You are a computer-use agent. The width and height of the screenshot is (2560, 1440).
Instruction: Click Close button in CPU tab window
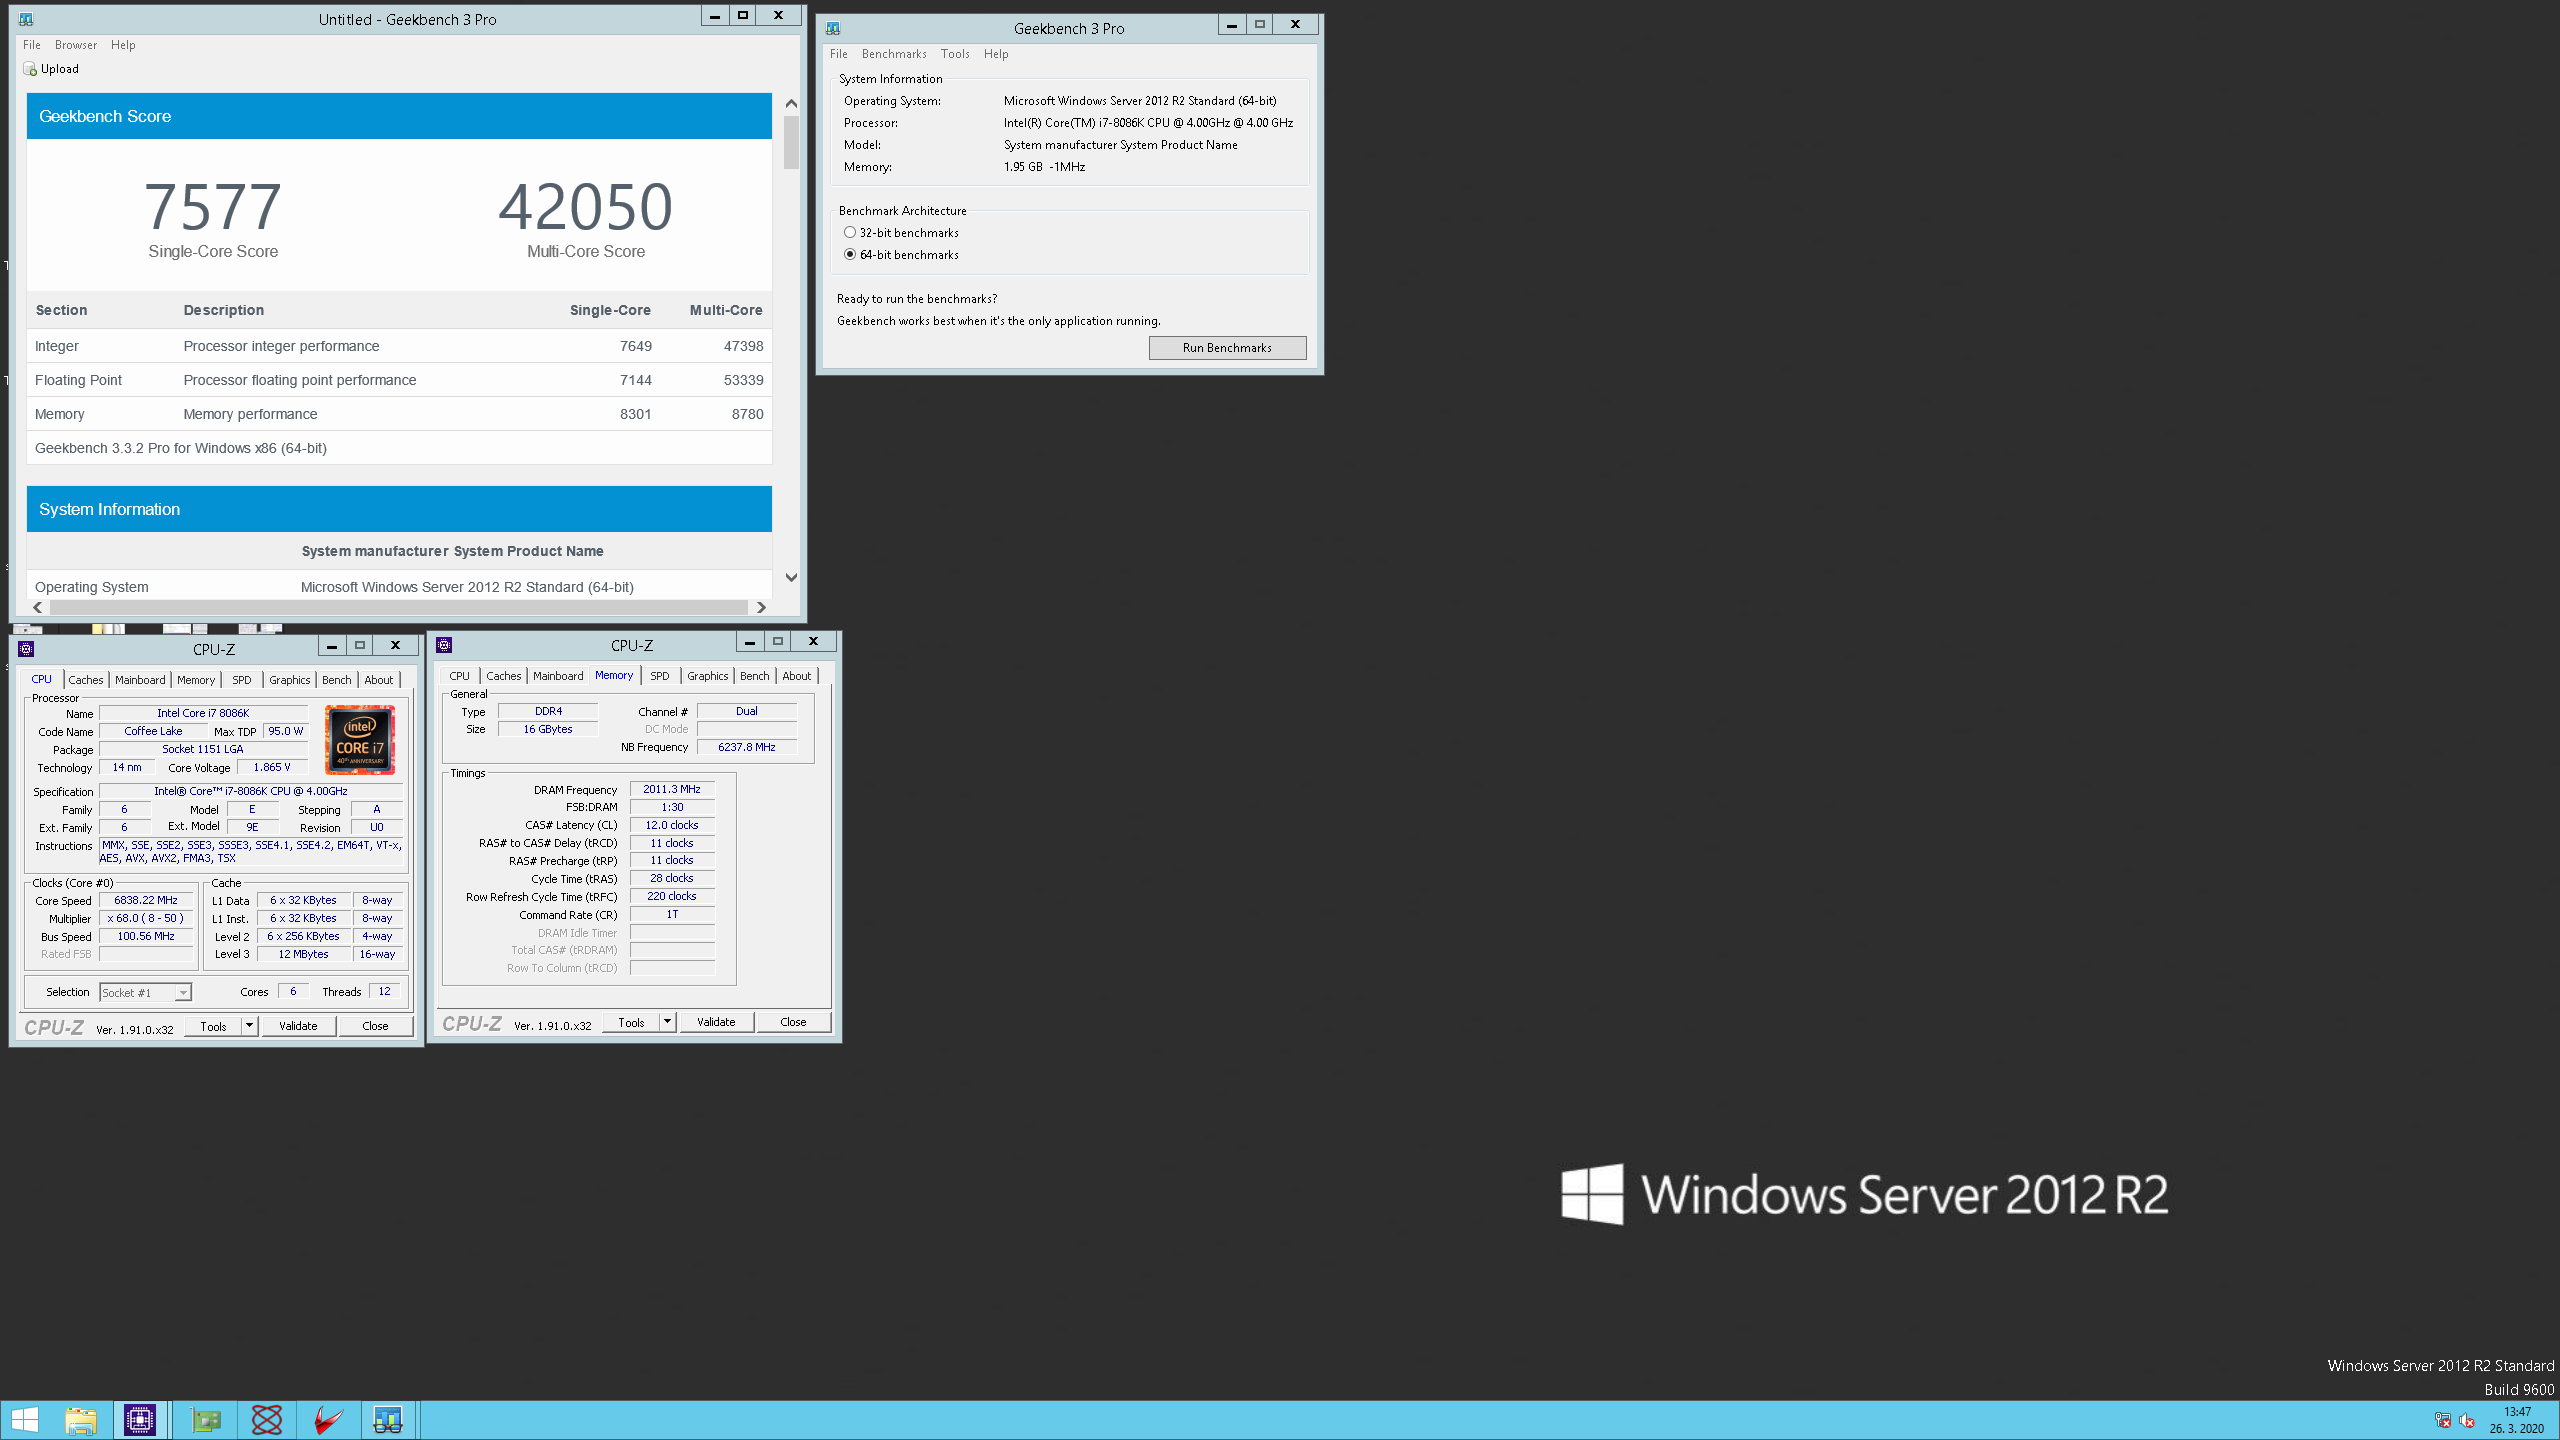point(375,1026)
